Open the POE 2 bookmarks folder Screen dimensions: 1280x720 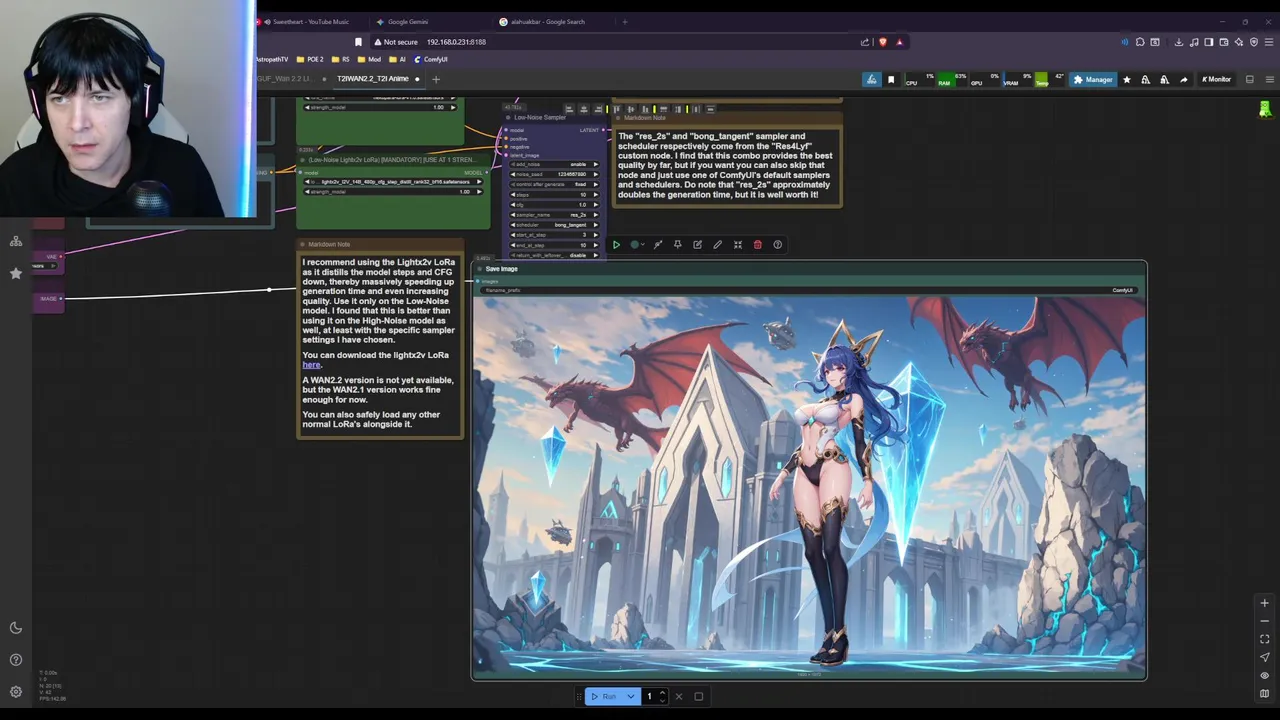coord(309,59)
